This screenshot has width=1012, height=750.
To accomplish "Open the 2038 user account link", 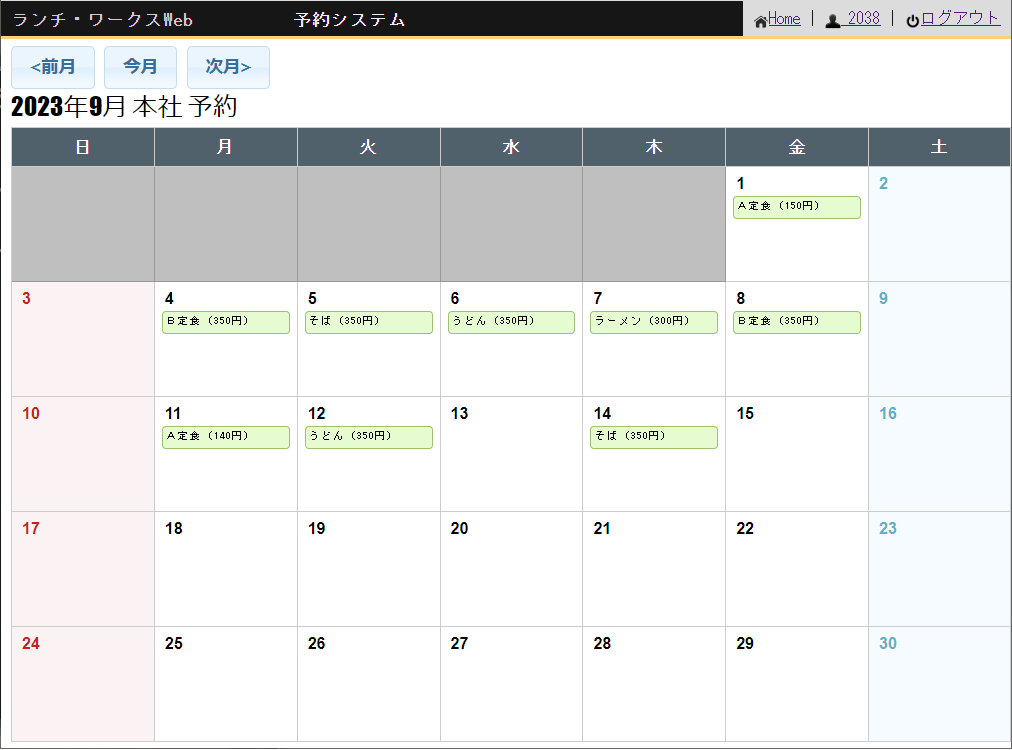I will pos(863,19).
